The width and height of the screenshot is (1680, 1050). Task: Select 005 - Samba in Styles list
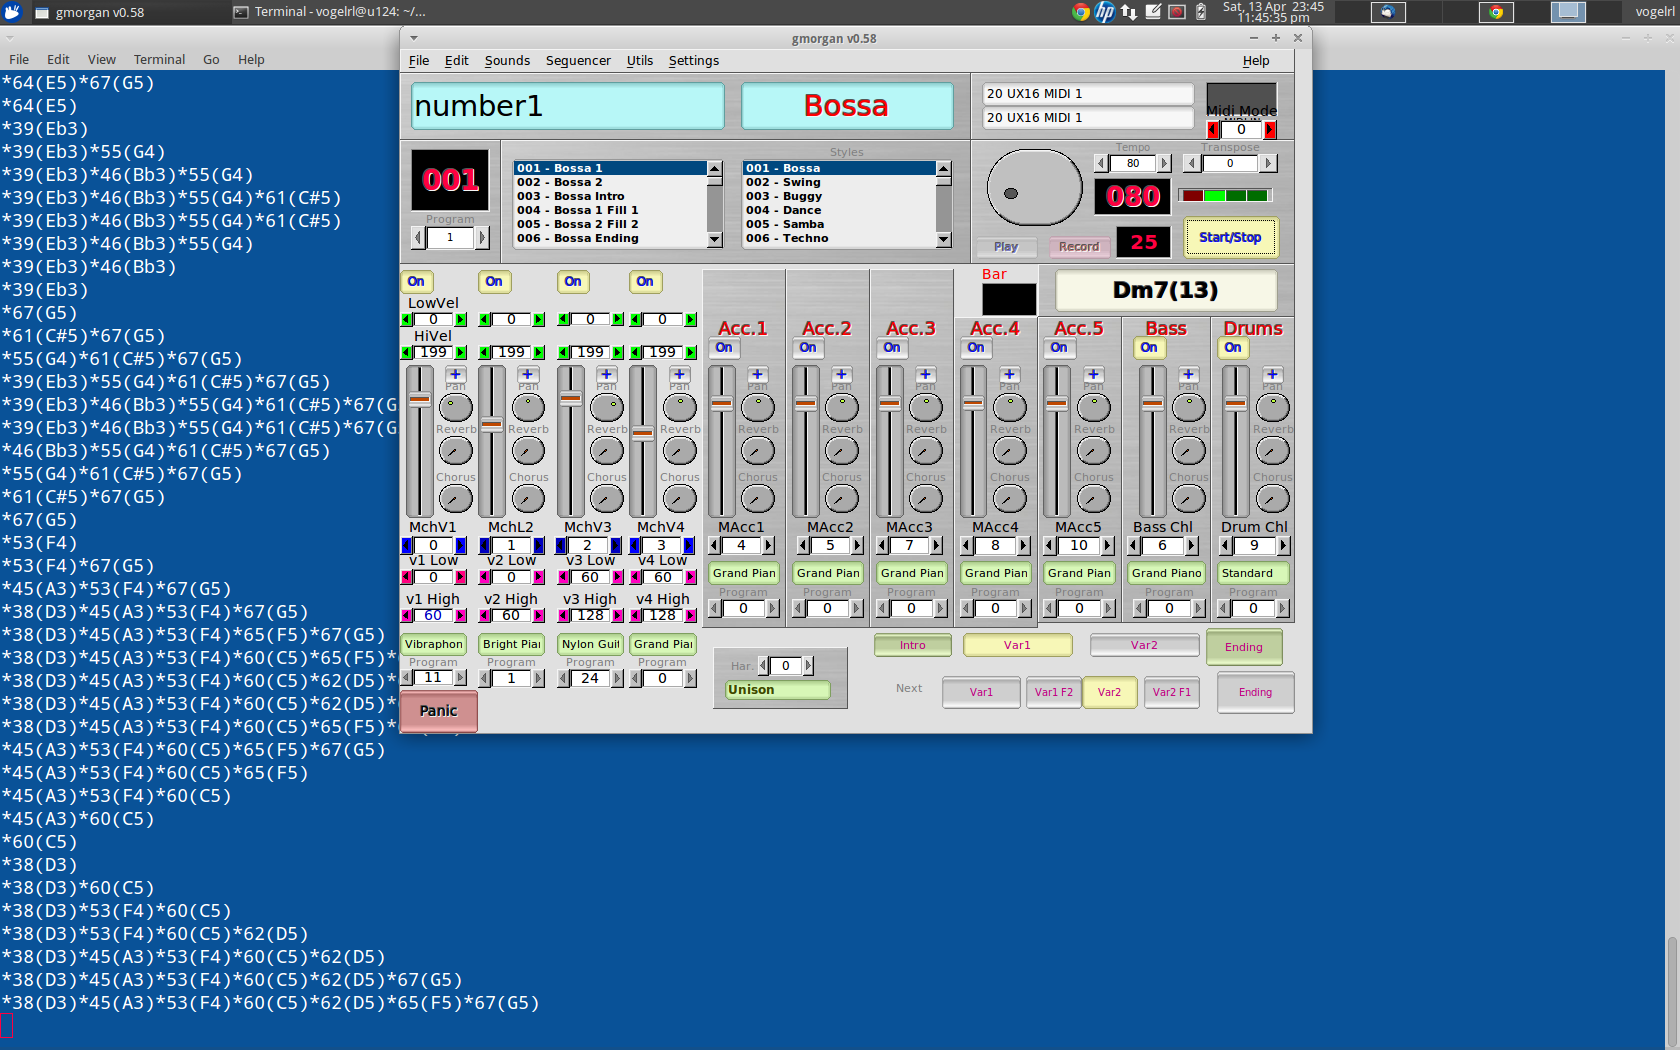785,224
